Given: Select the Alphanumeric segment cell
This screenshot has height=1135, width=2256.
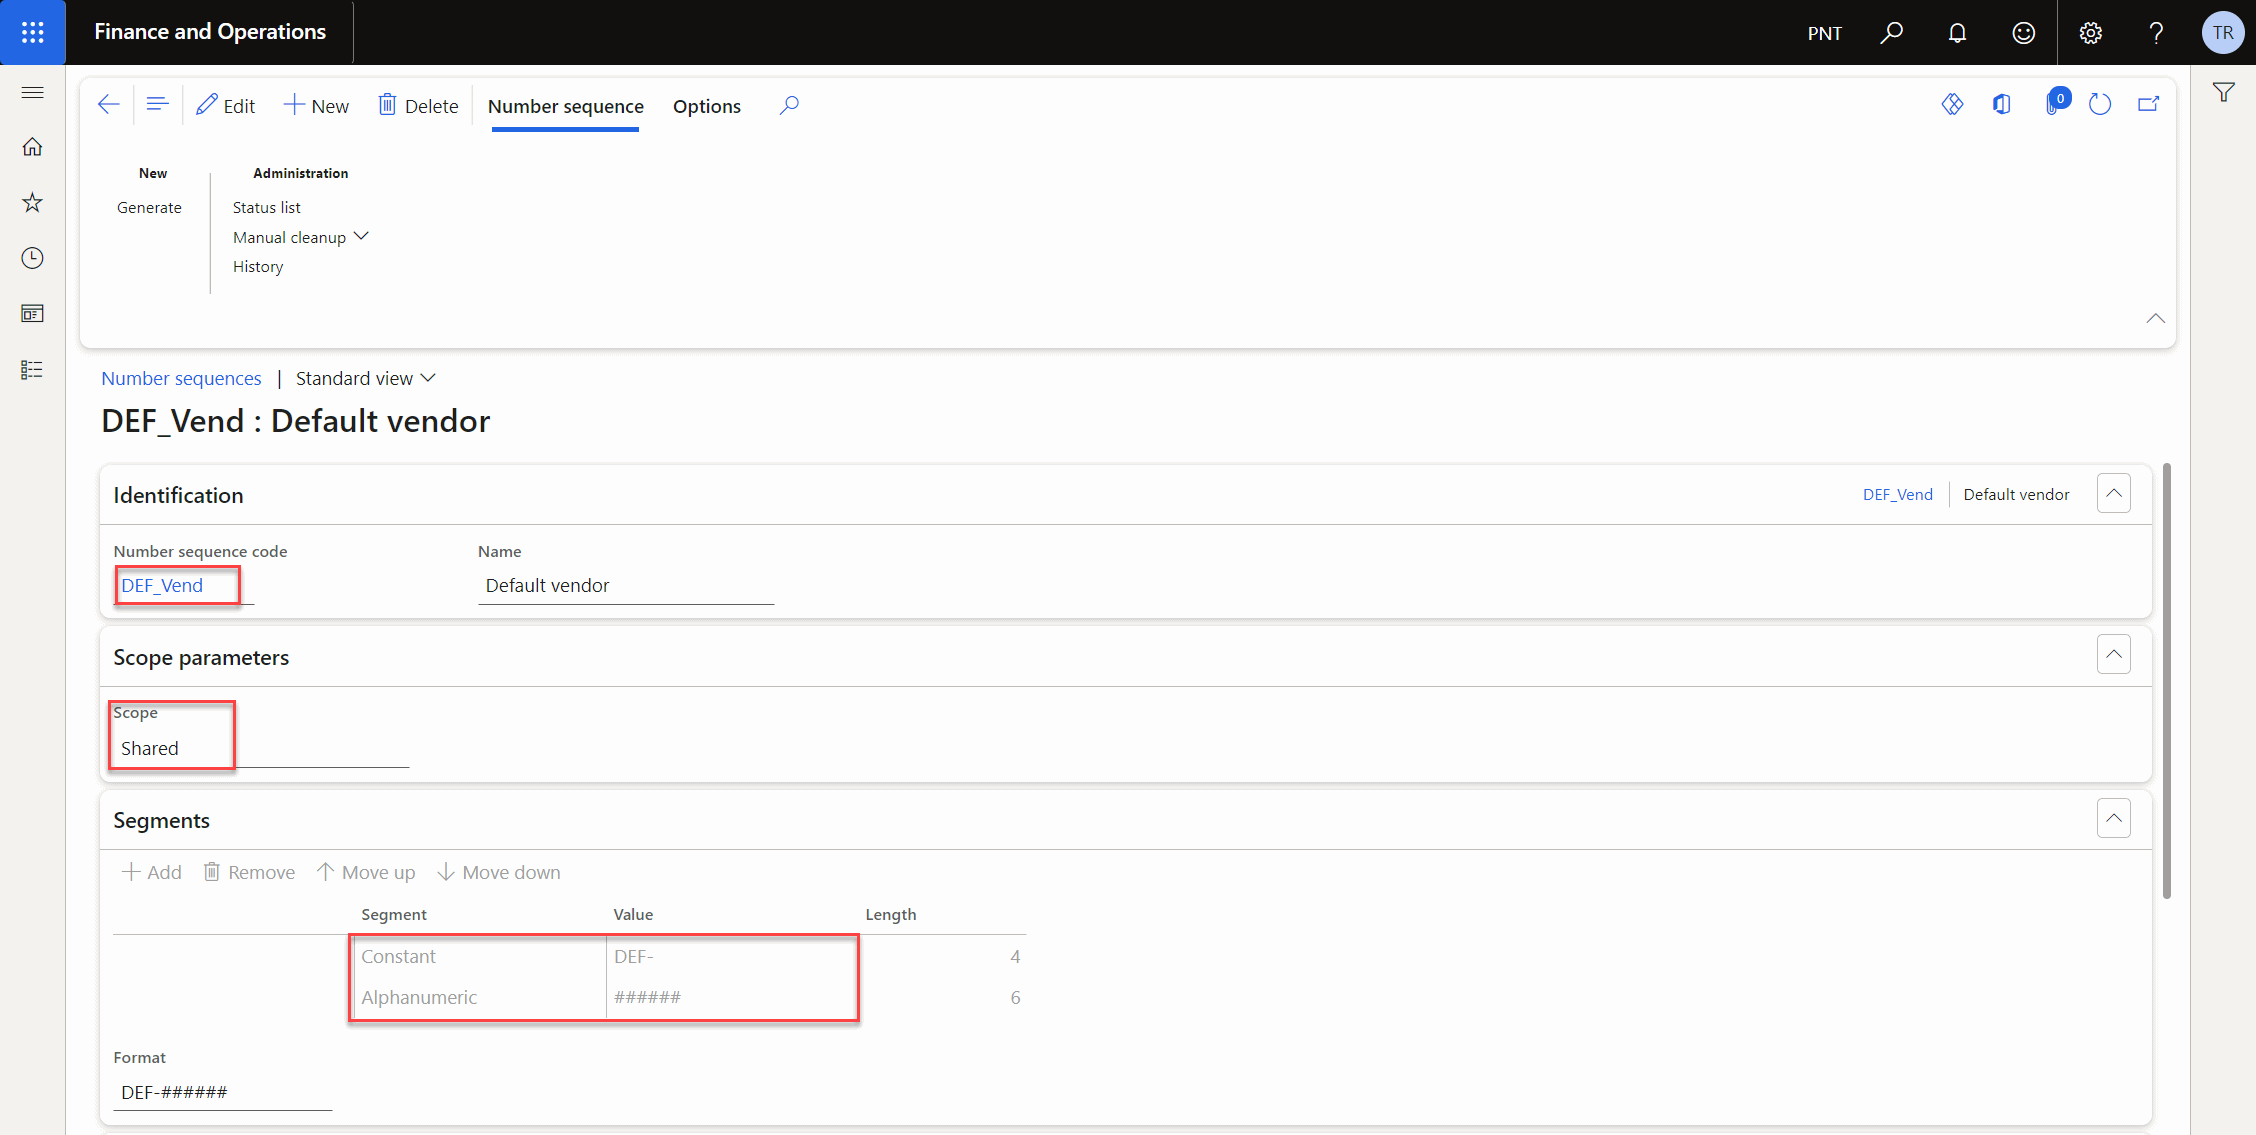Looking at the screenshot, I should (x=478, y=998).
